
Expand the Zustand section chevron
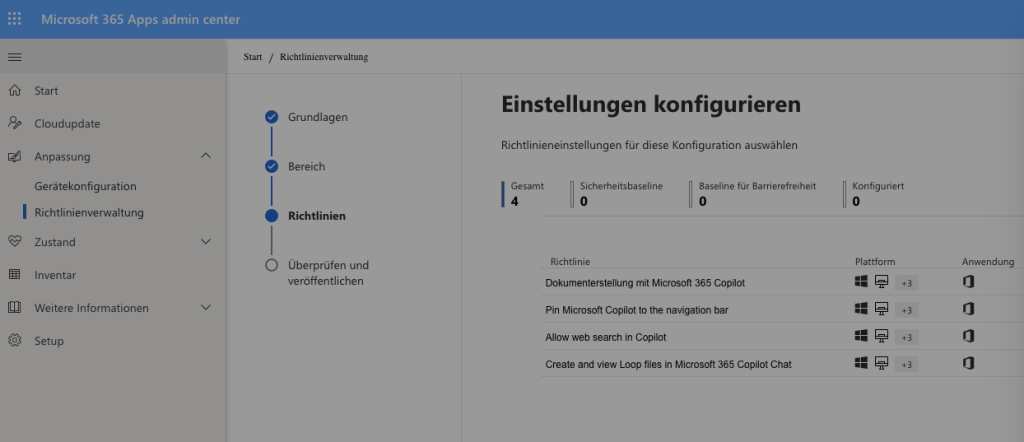click(x=206, y=242)
